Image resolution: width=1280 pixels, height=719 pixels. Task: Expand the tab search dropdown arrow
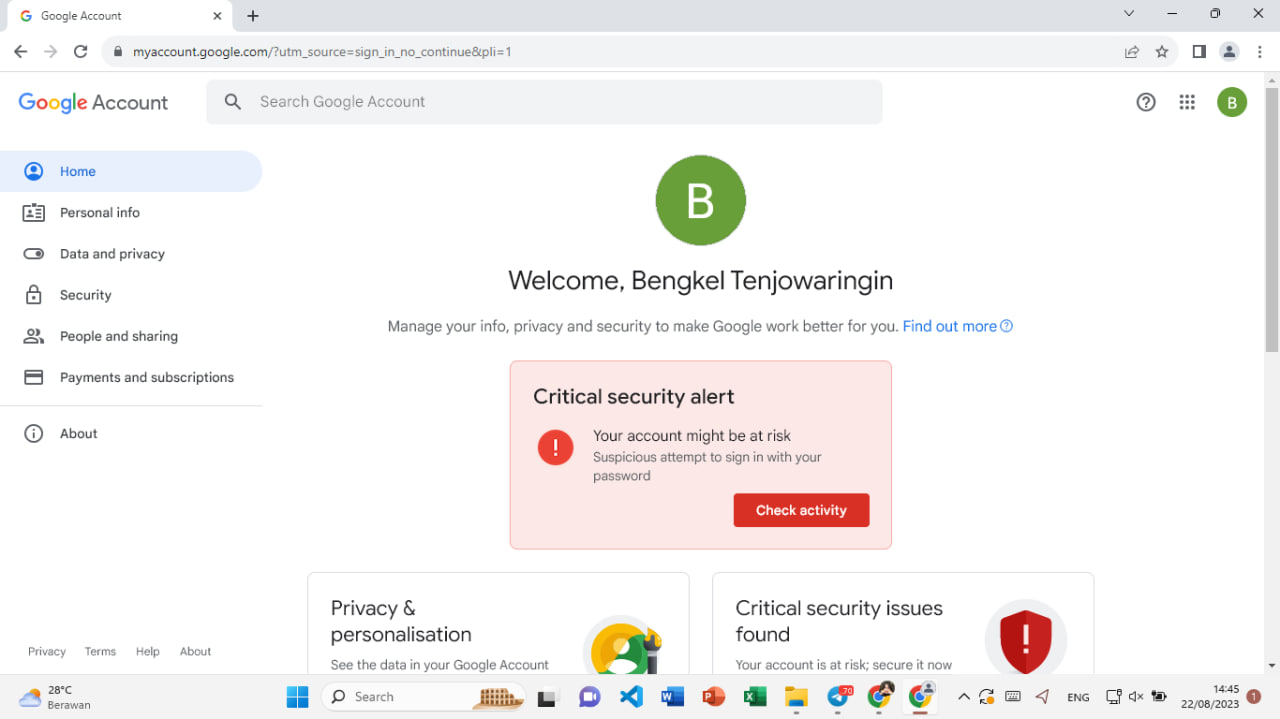(x=1129, y=14)
